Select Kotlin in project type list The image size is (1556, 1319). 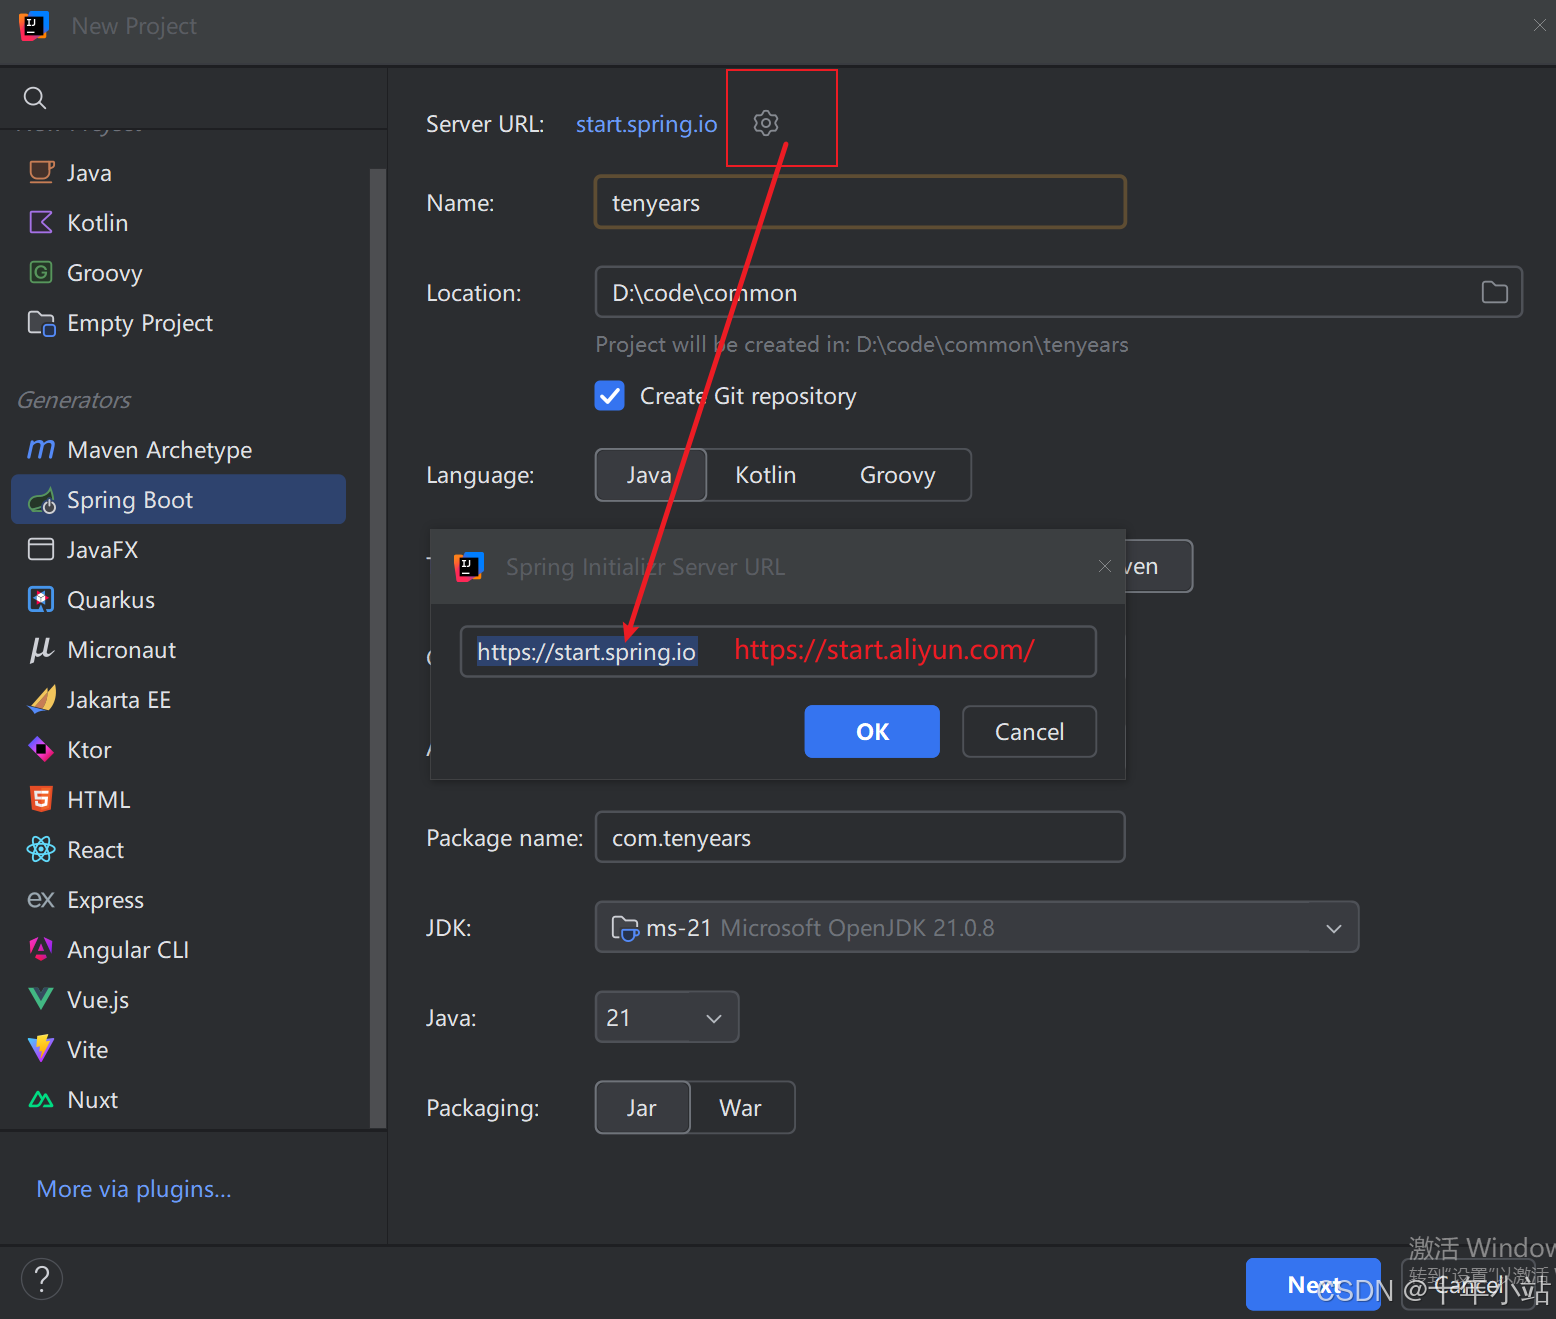(178, 222)
